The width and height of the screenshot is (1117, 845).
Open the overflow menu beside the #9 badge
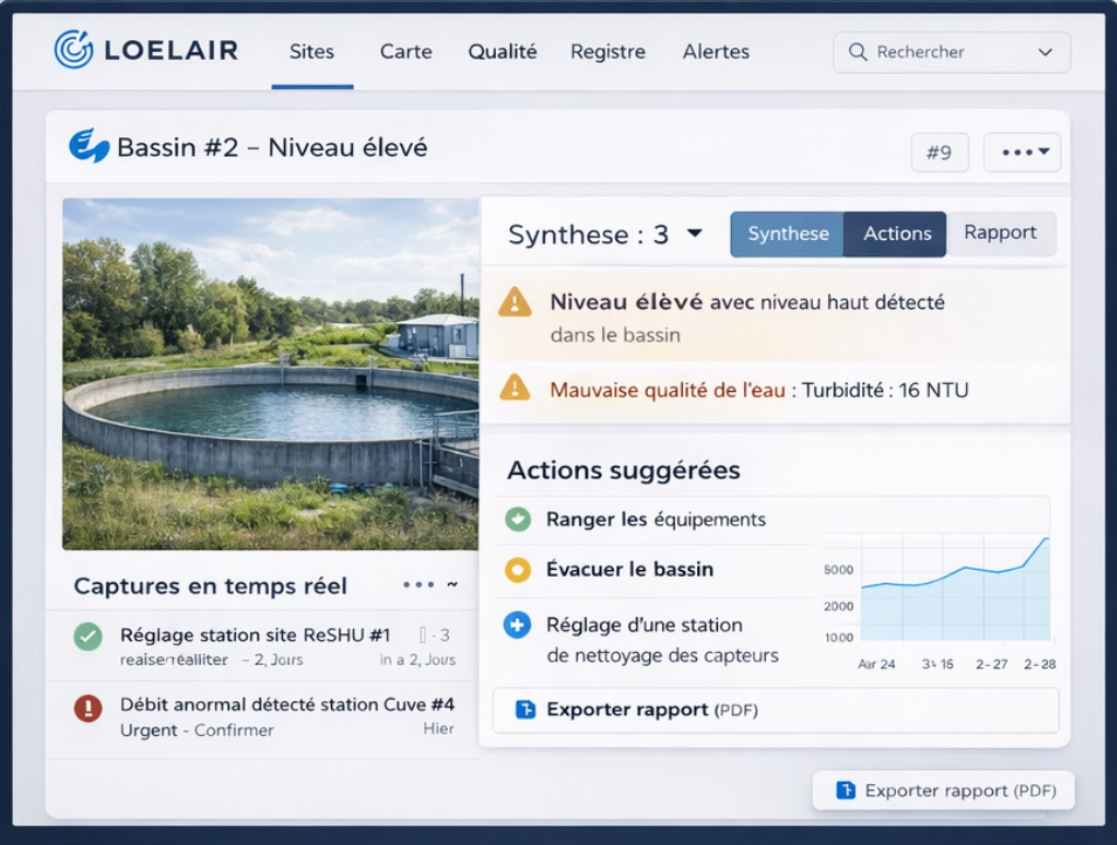click(1021, 151)
